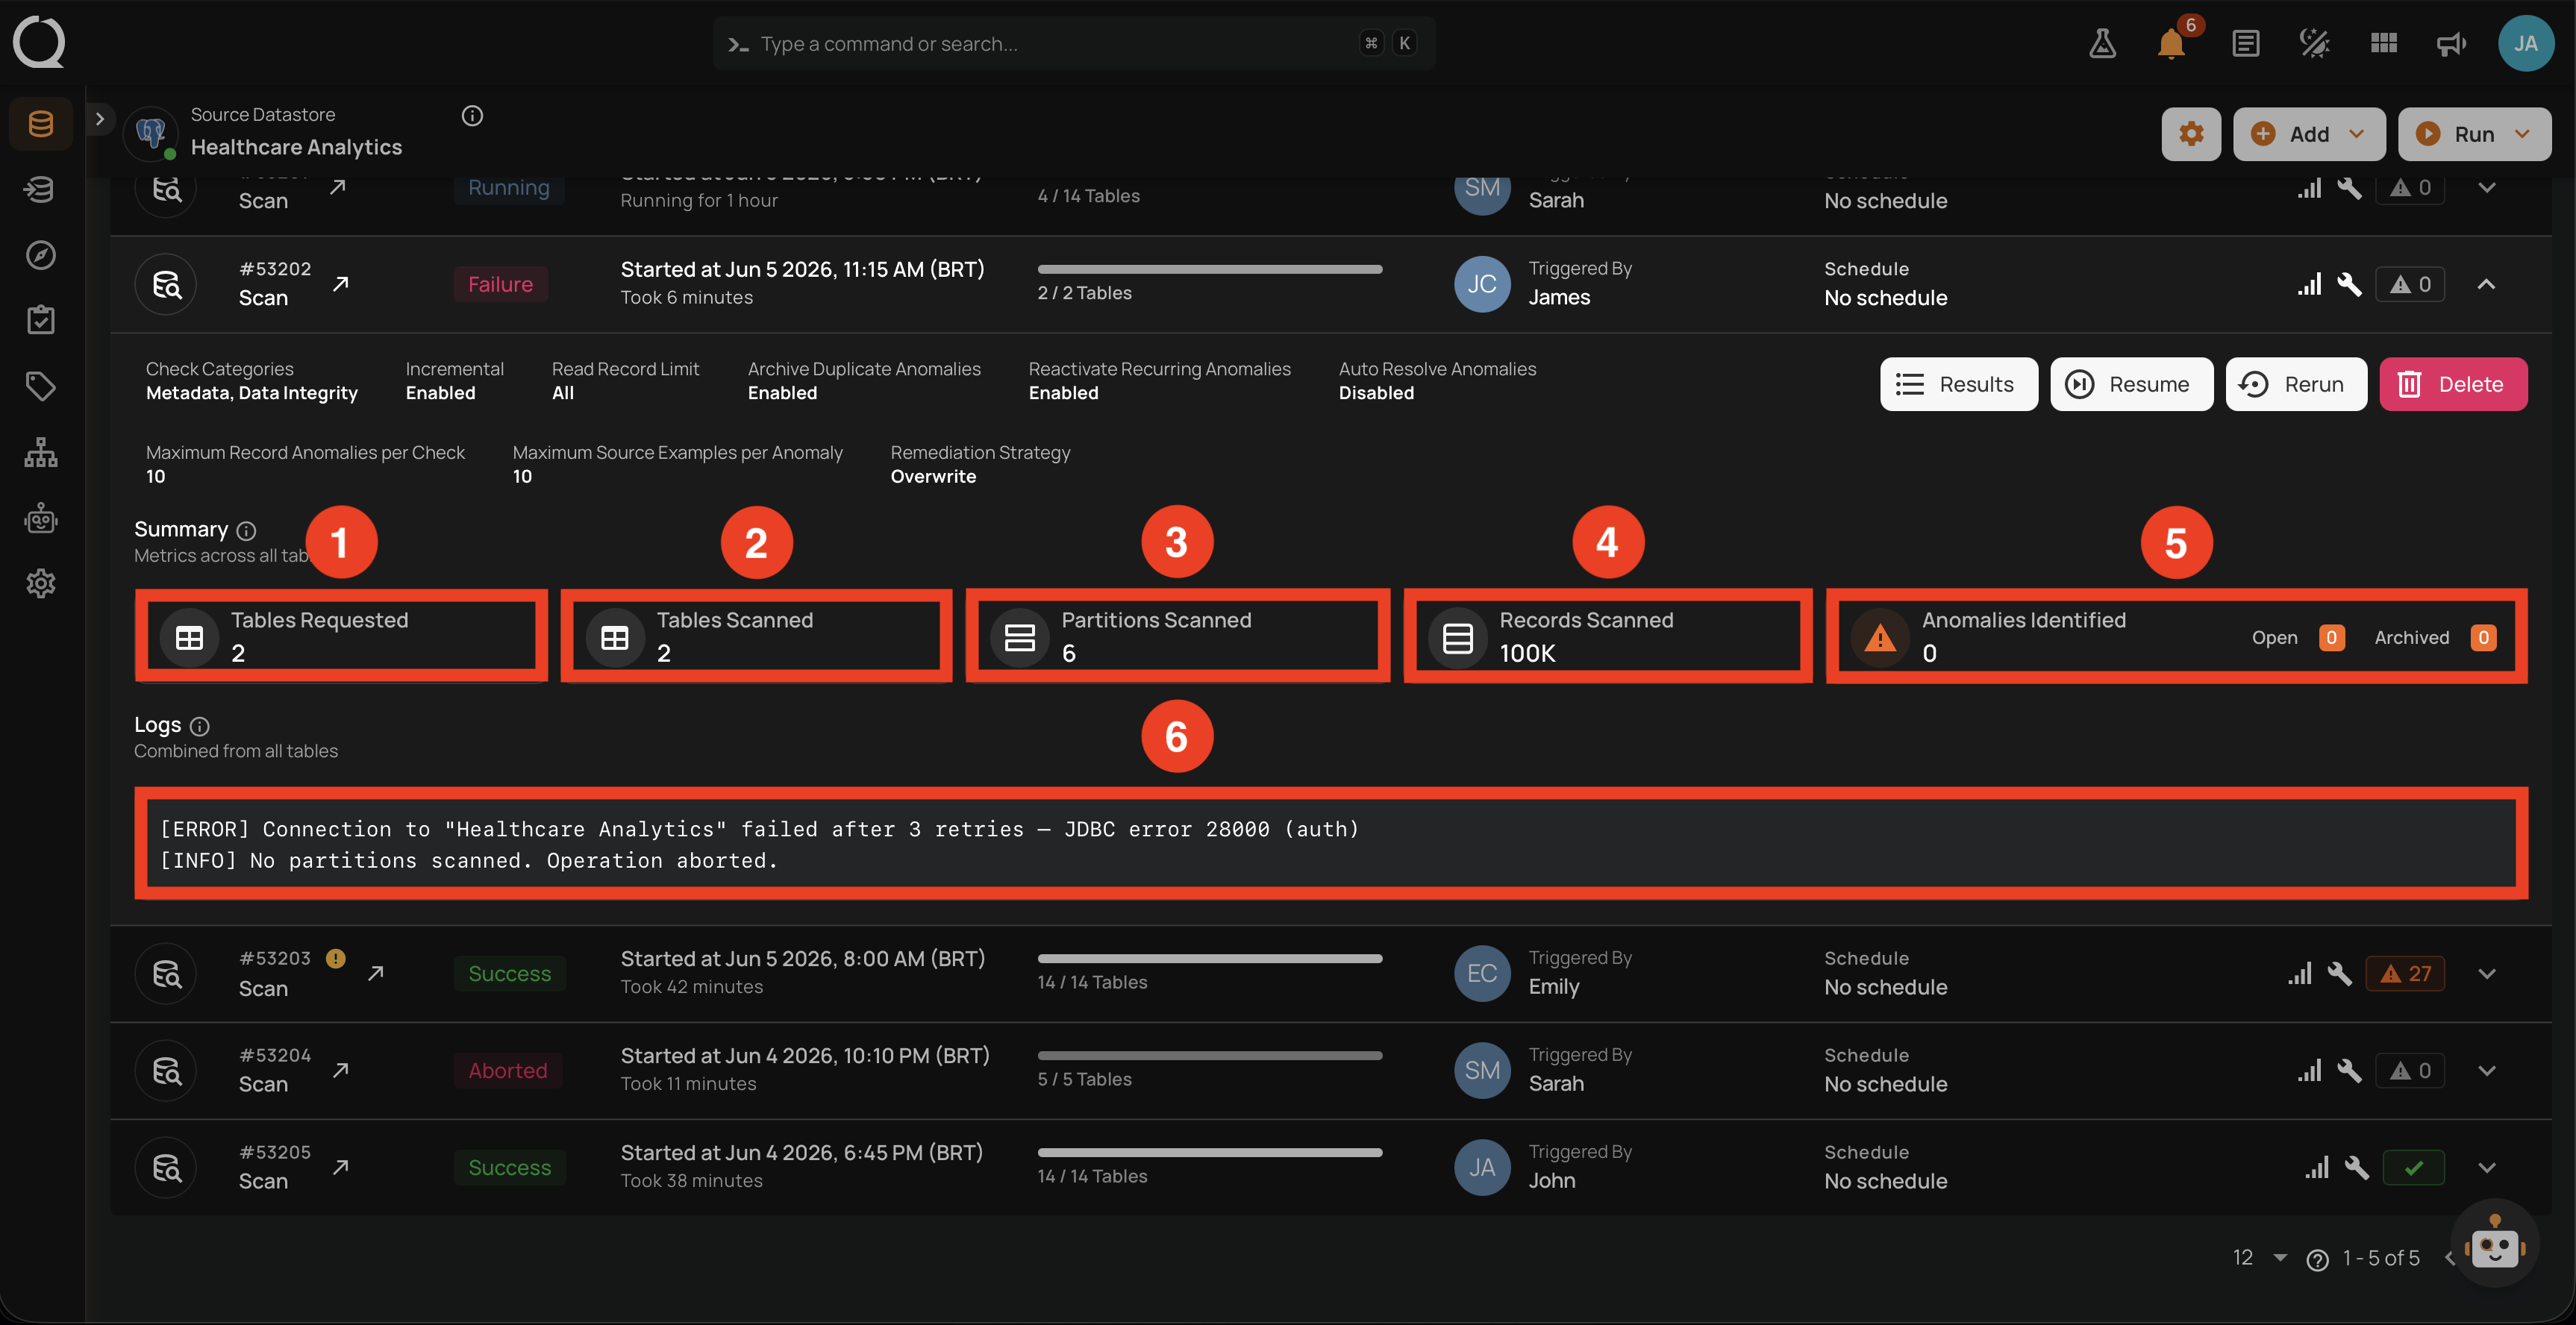The height and width of the screenshot is (1325, 2576).
Task: Click the JC avatar for James
Action: coord(1481,284)
